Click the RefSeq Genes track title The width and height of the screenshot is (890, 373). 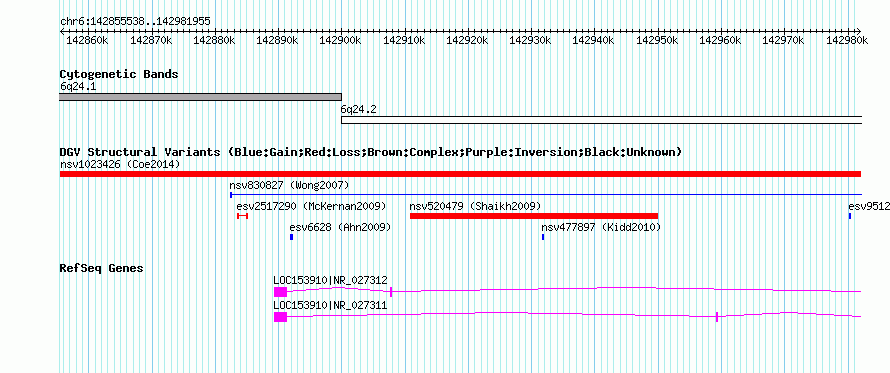(101, 268)
